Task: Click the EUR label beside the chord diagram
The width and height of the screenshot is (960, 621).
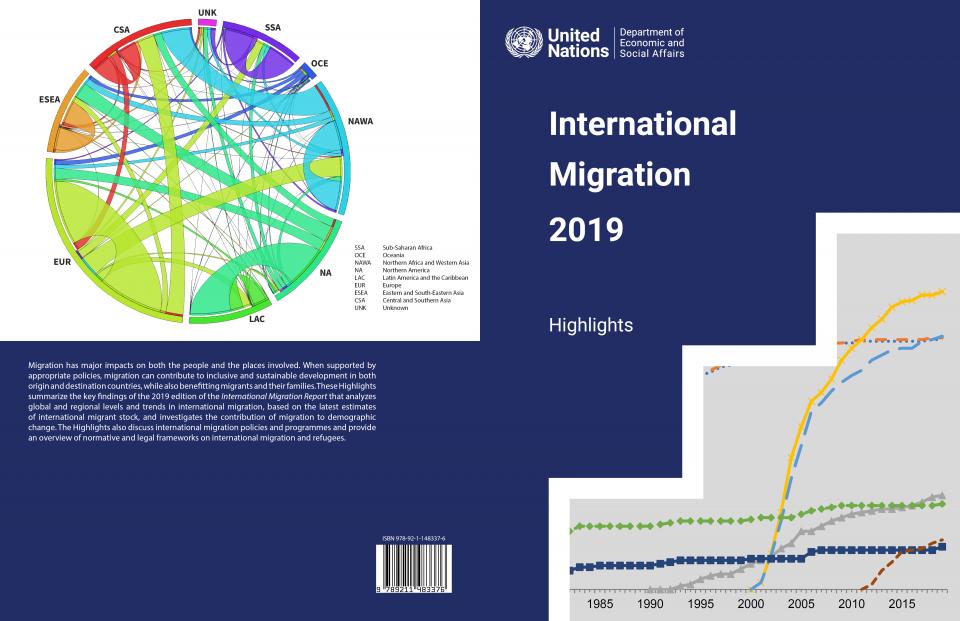Action: [x=62, y=262]
